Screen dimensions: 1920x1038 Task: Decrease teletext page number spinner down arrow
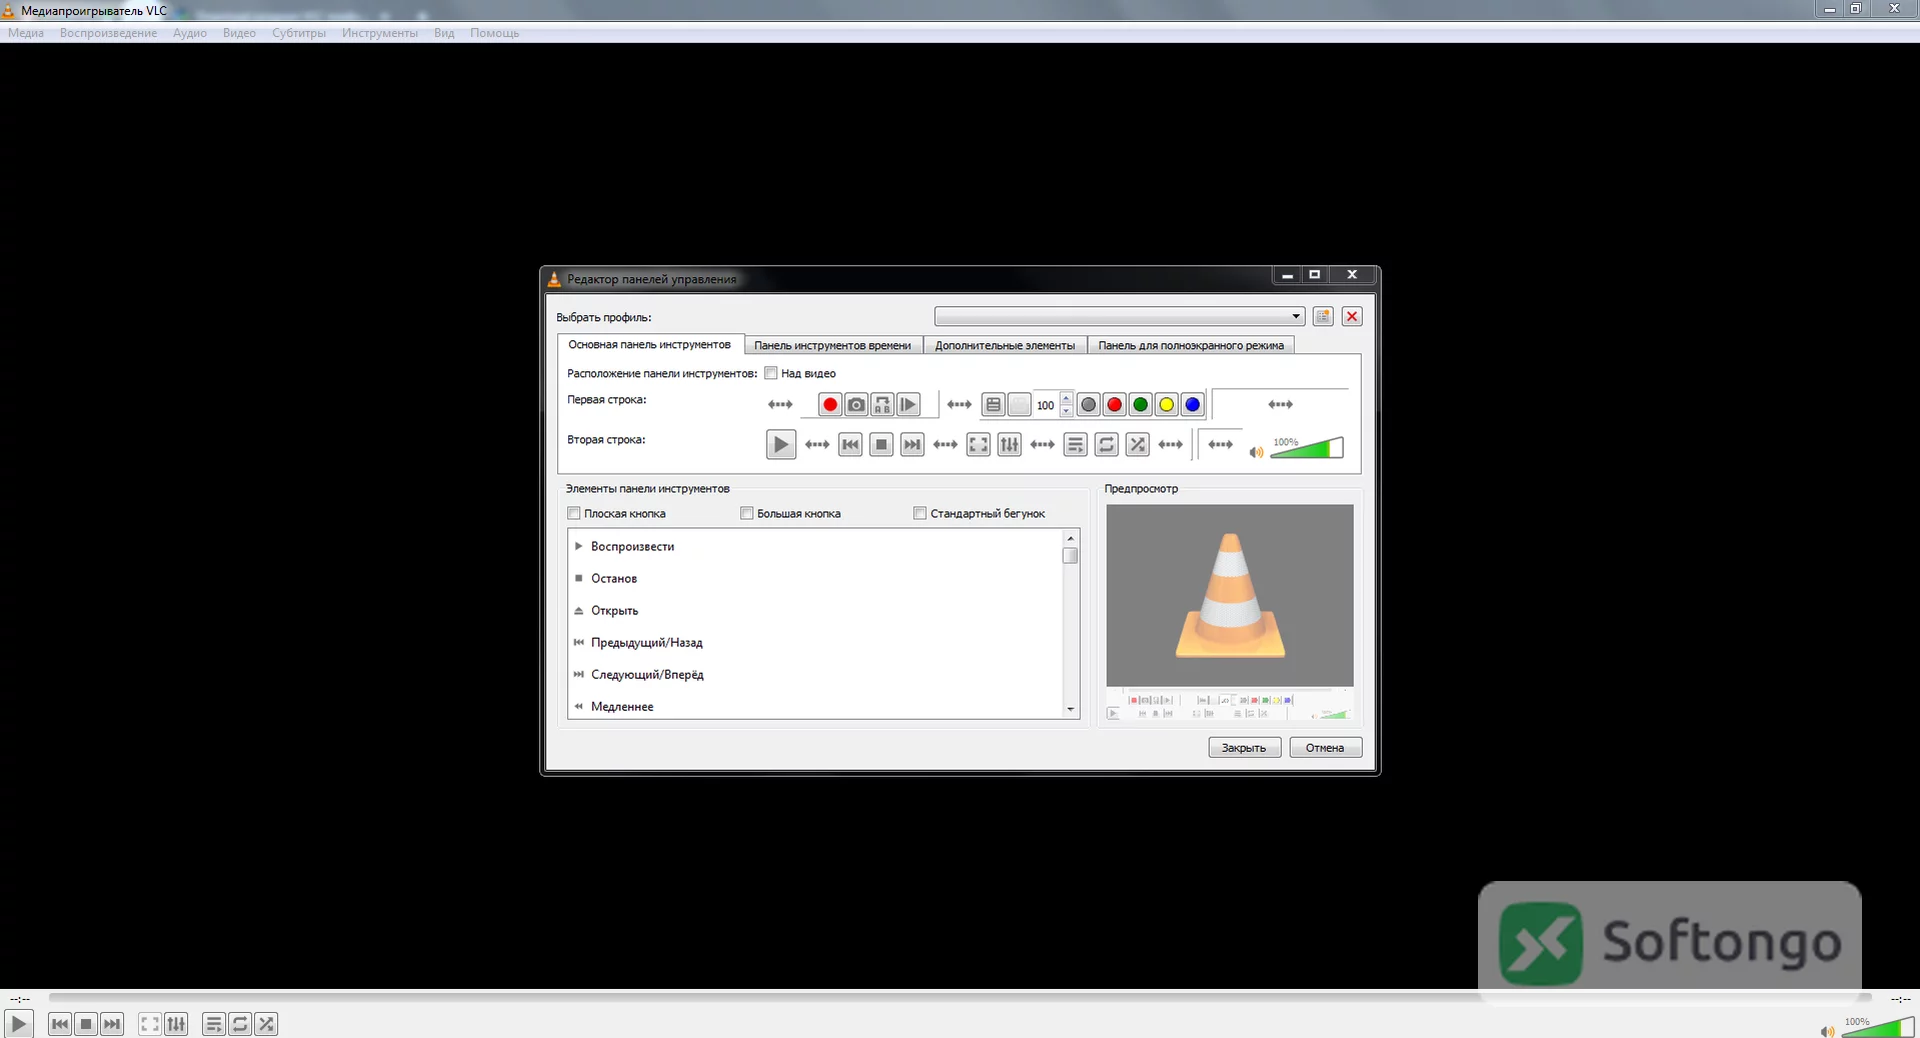(x=1066, y=411)
